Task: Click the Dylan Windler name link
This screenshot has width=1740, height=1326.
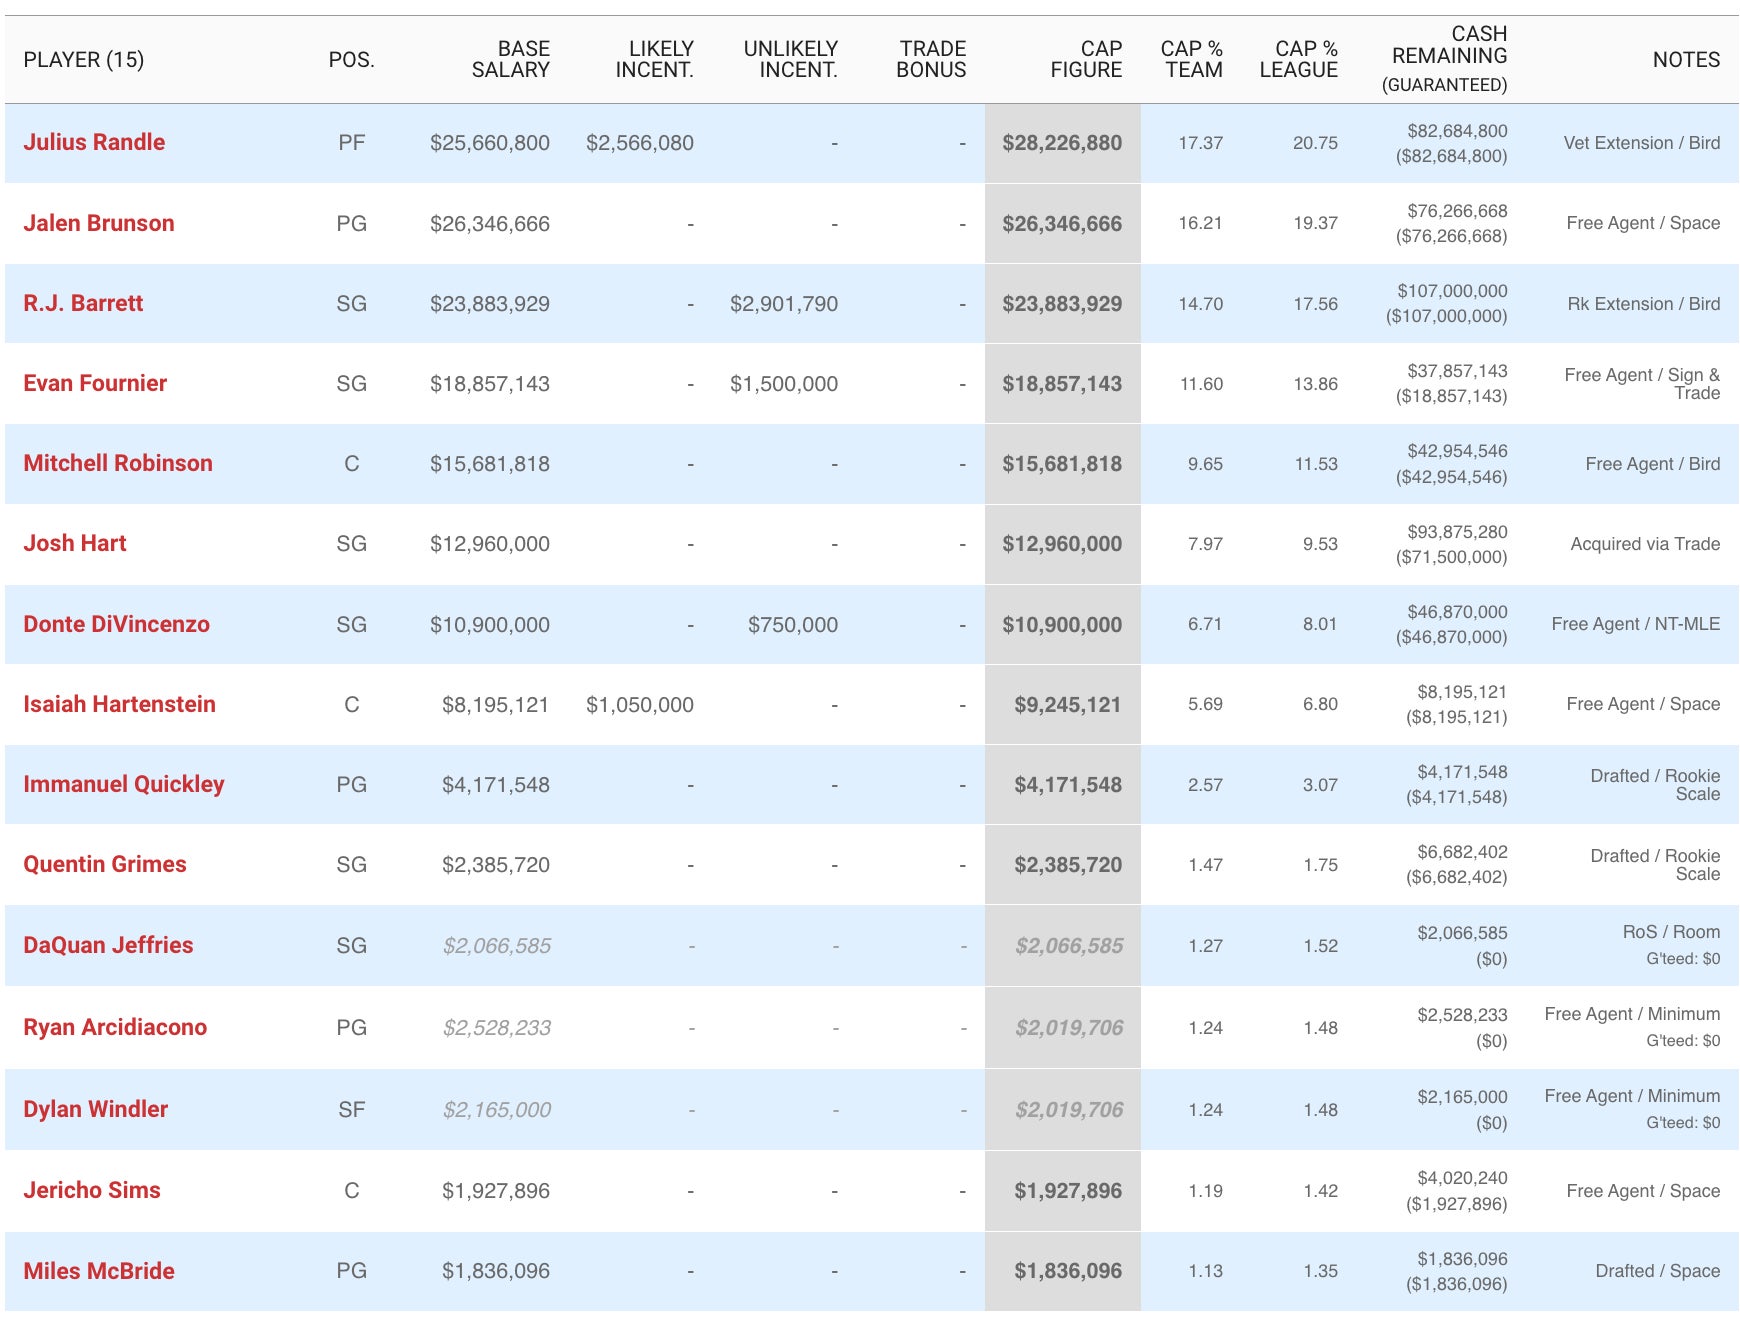Action: (95, 1109)
